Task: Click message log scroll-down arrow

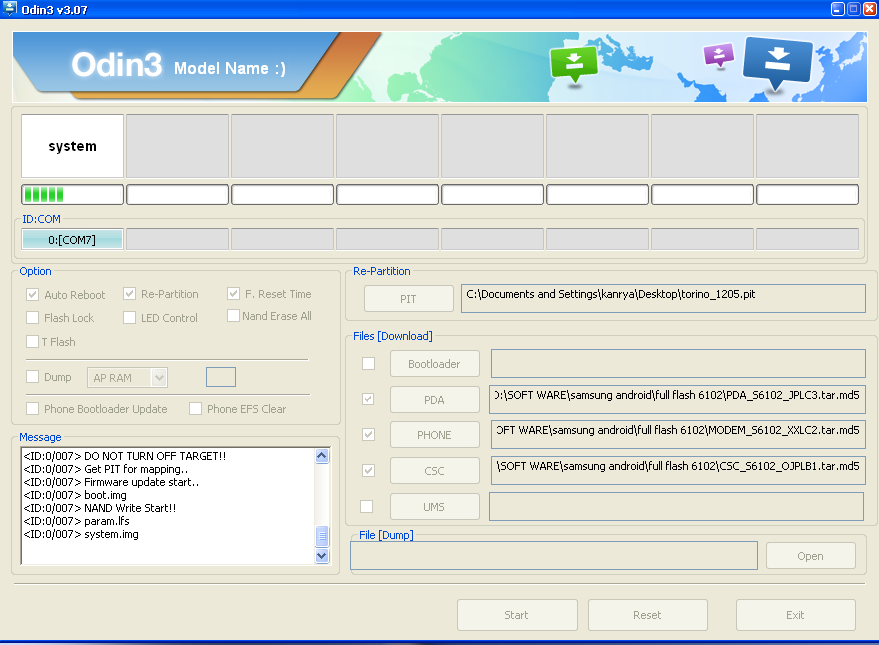Action: [x=322, y=556]
